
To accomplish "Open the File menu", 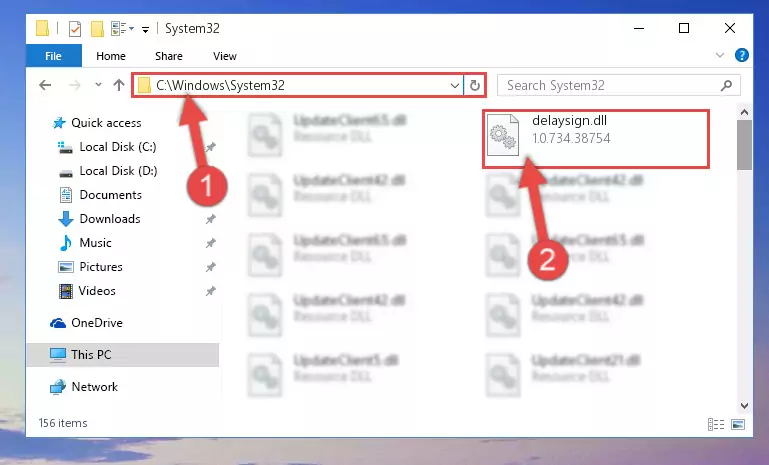I will tap(53, 56).
